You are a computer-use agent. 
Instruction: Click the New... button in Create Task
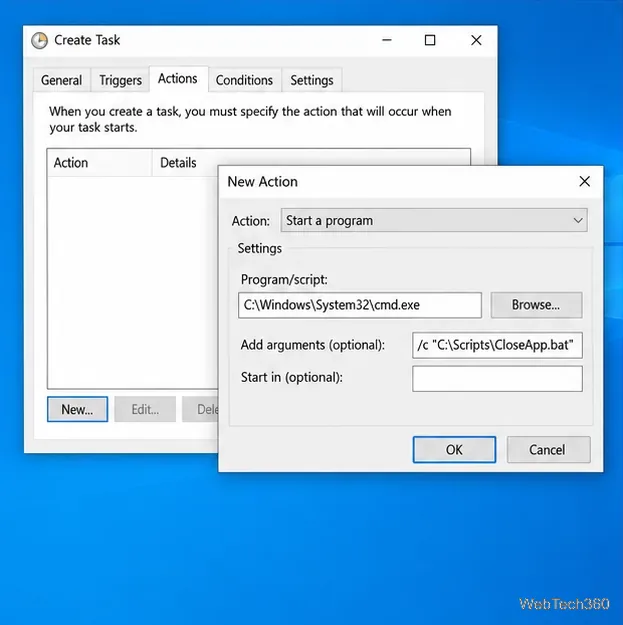(77, 409)
